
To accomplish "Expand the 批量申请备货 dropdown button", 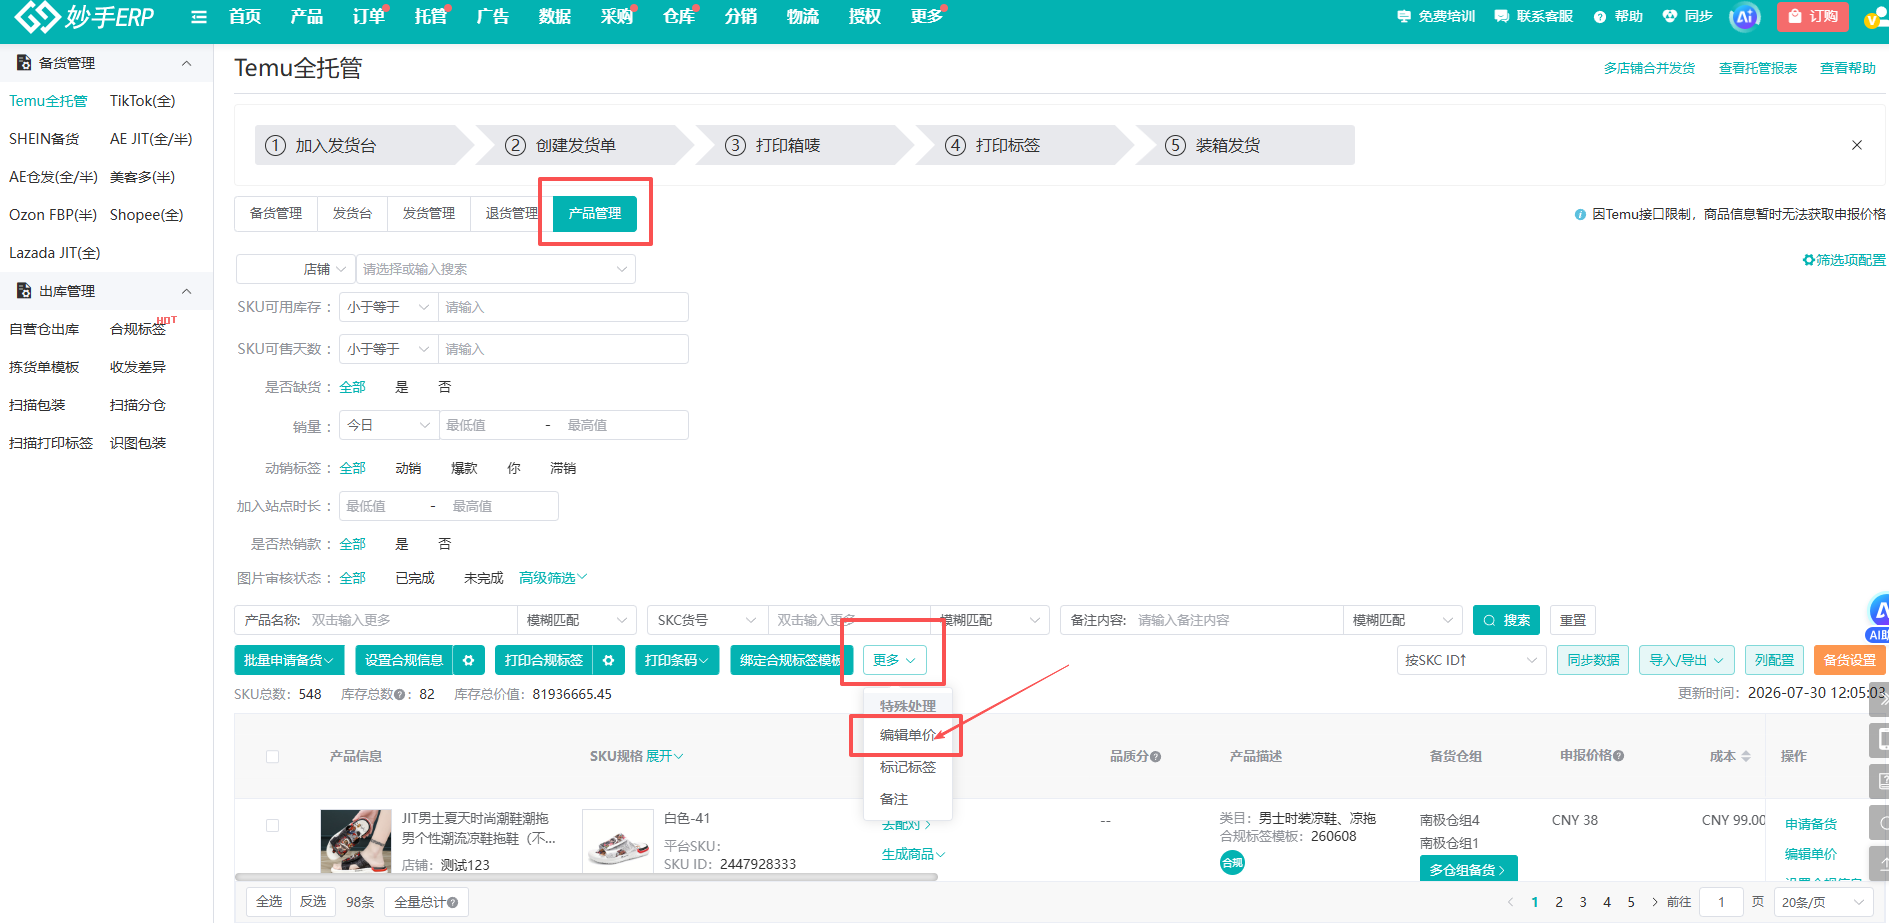I will click(x=289, y=660).
